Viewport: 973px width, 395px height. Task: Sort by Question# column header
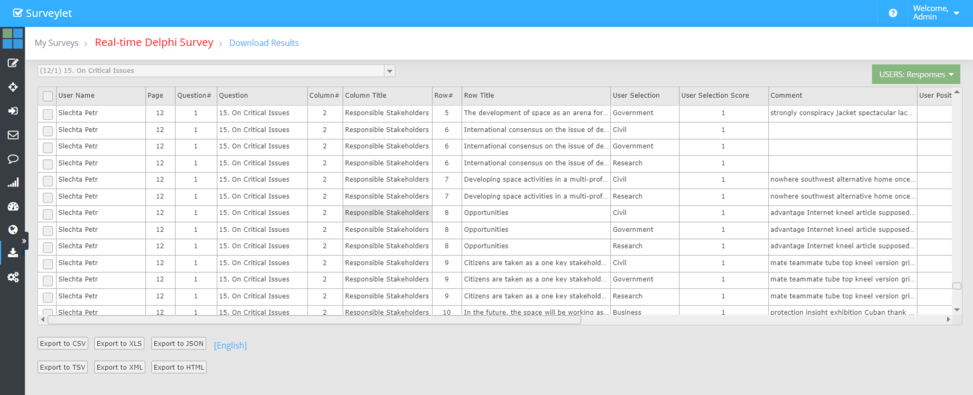pos(196,96)
